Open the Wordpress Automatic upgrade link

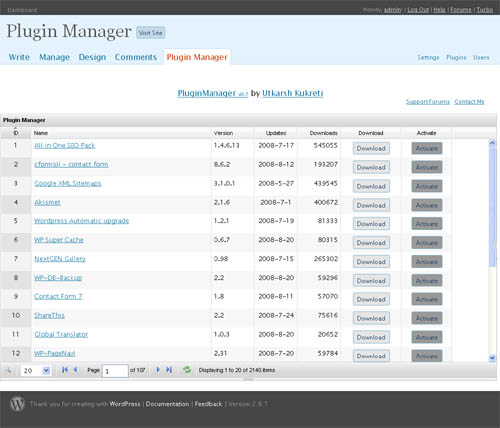(81, 221)
